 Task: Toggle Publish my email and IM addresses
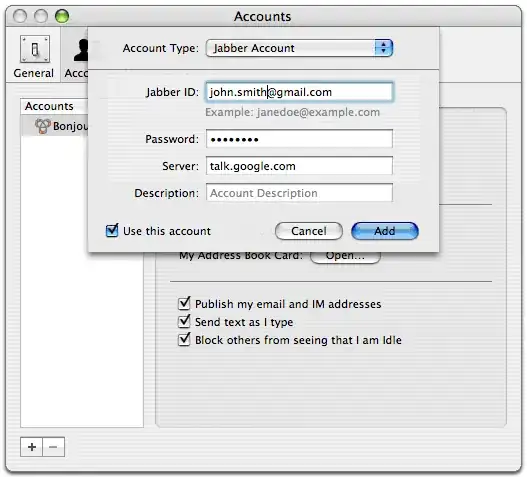[x=184, y=304]
